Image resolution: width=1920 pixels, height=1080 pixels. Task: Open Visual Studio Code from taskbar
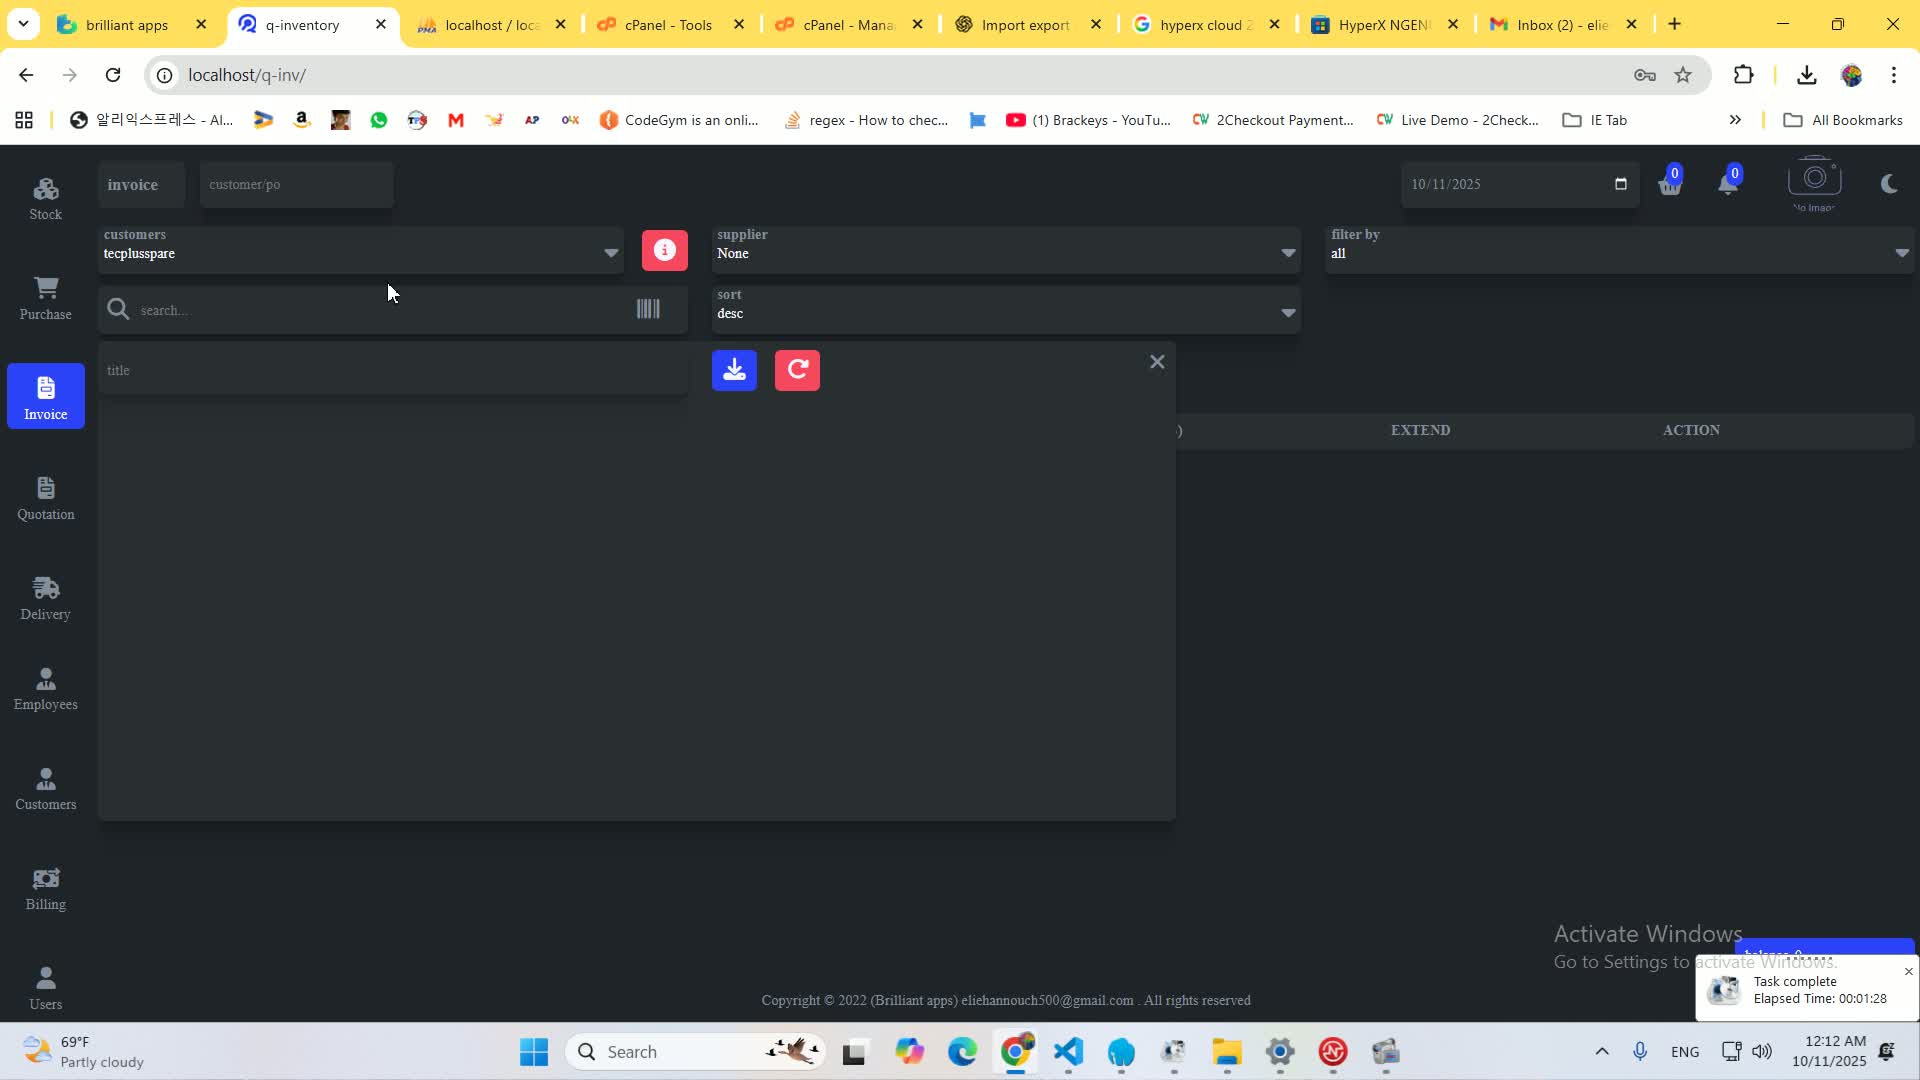point(1069,1052)
